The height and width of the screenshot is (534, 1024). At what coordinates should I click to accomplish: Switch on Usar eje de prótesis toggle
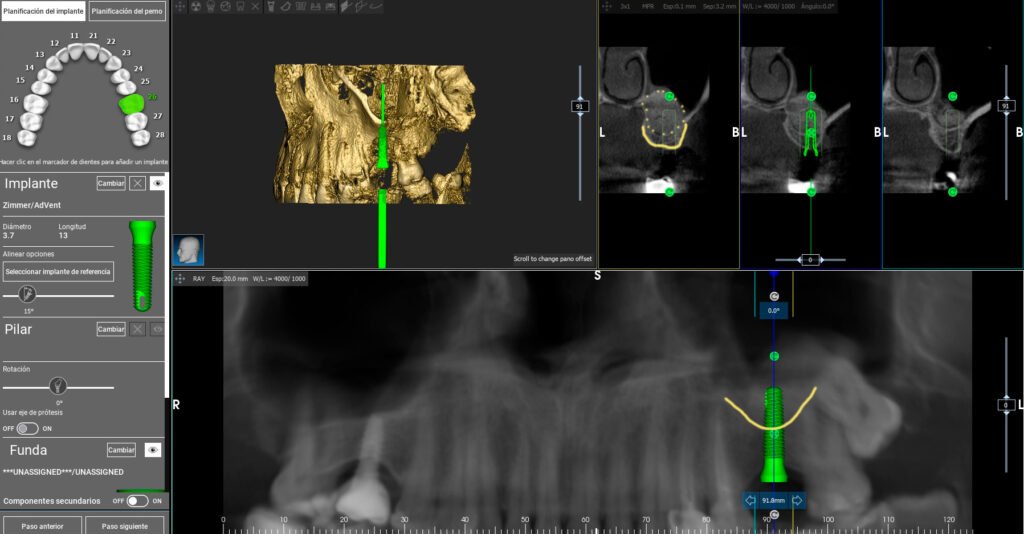point(27,428)
